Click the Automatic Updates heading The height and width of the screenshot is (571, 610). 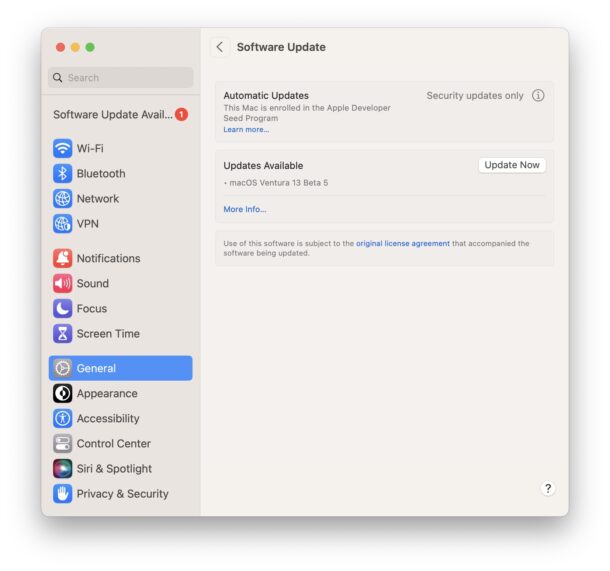click(266, 96)
